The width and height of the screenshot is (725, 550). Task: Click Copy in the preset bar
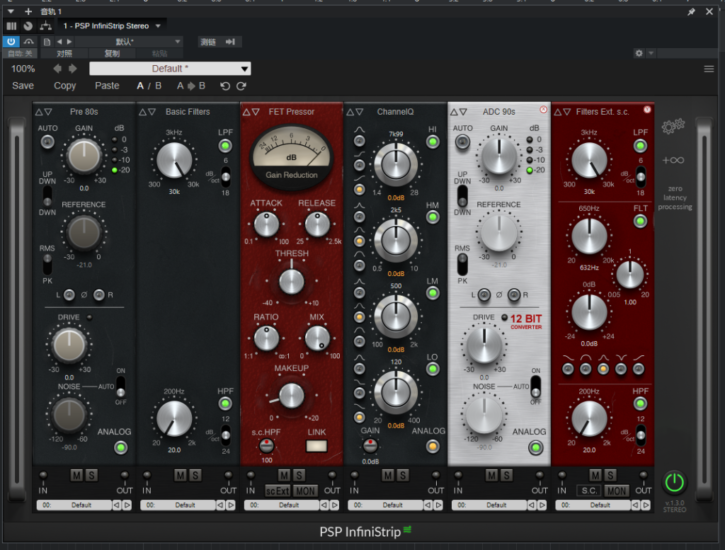click(x=65, y=86)
